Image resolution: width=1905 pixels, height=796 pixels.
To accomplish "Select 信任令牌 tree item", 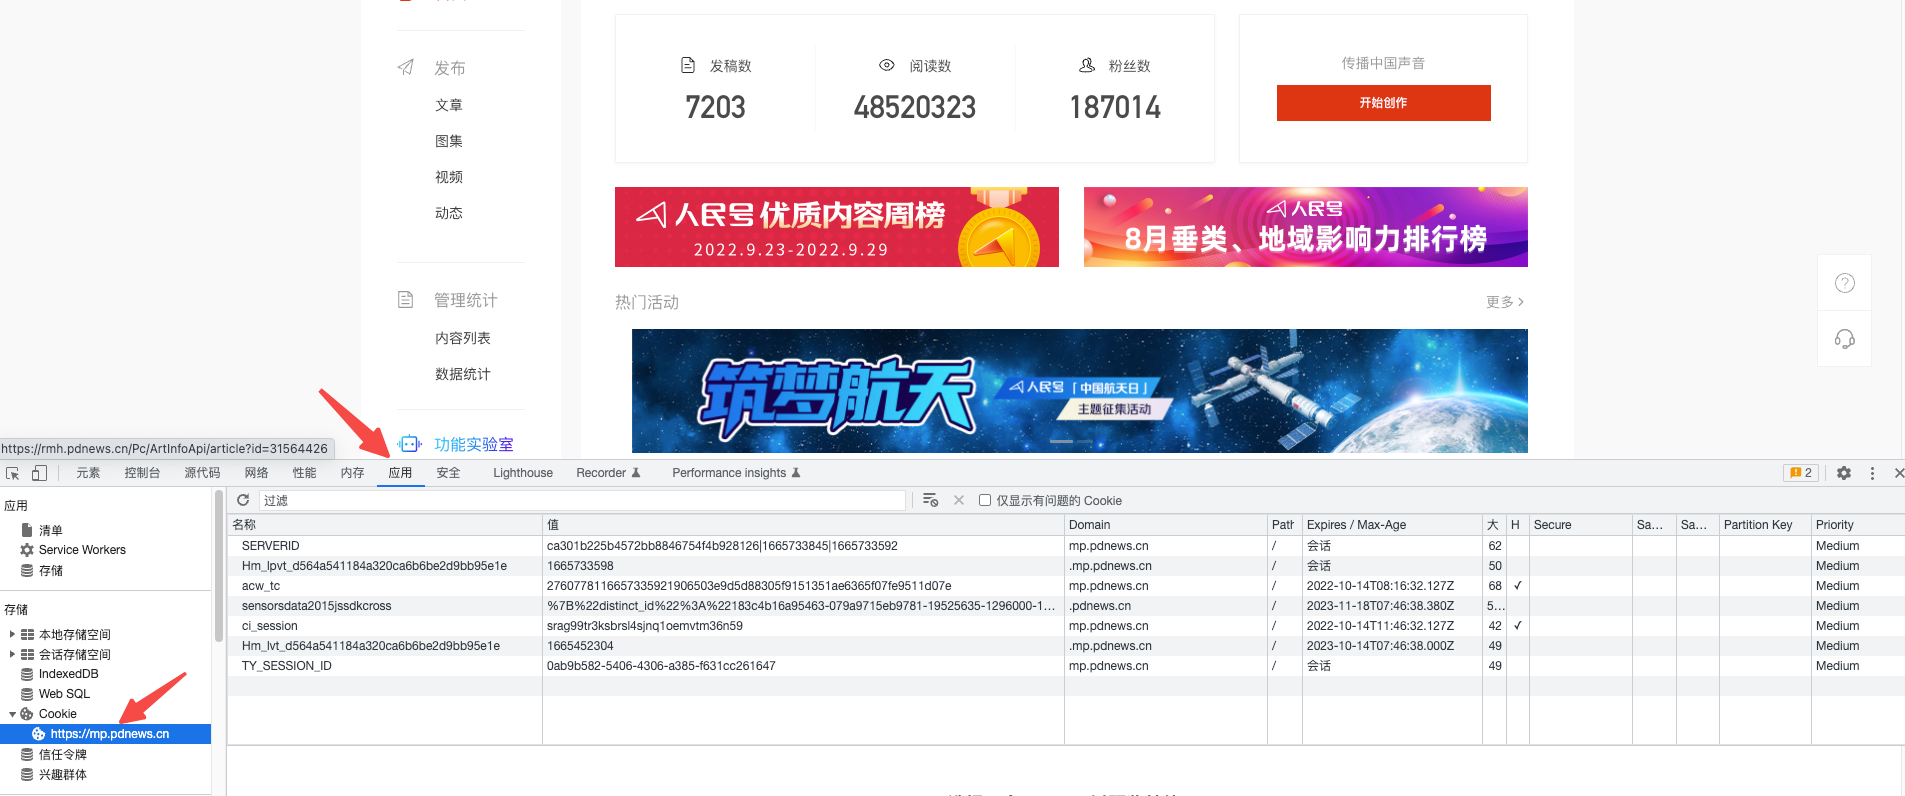I will point(63,754).
